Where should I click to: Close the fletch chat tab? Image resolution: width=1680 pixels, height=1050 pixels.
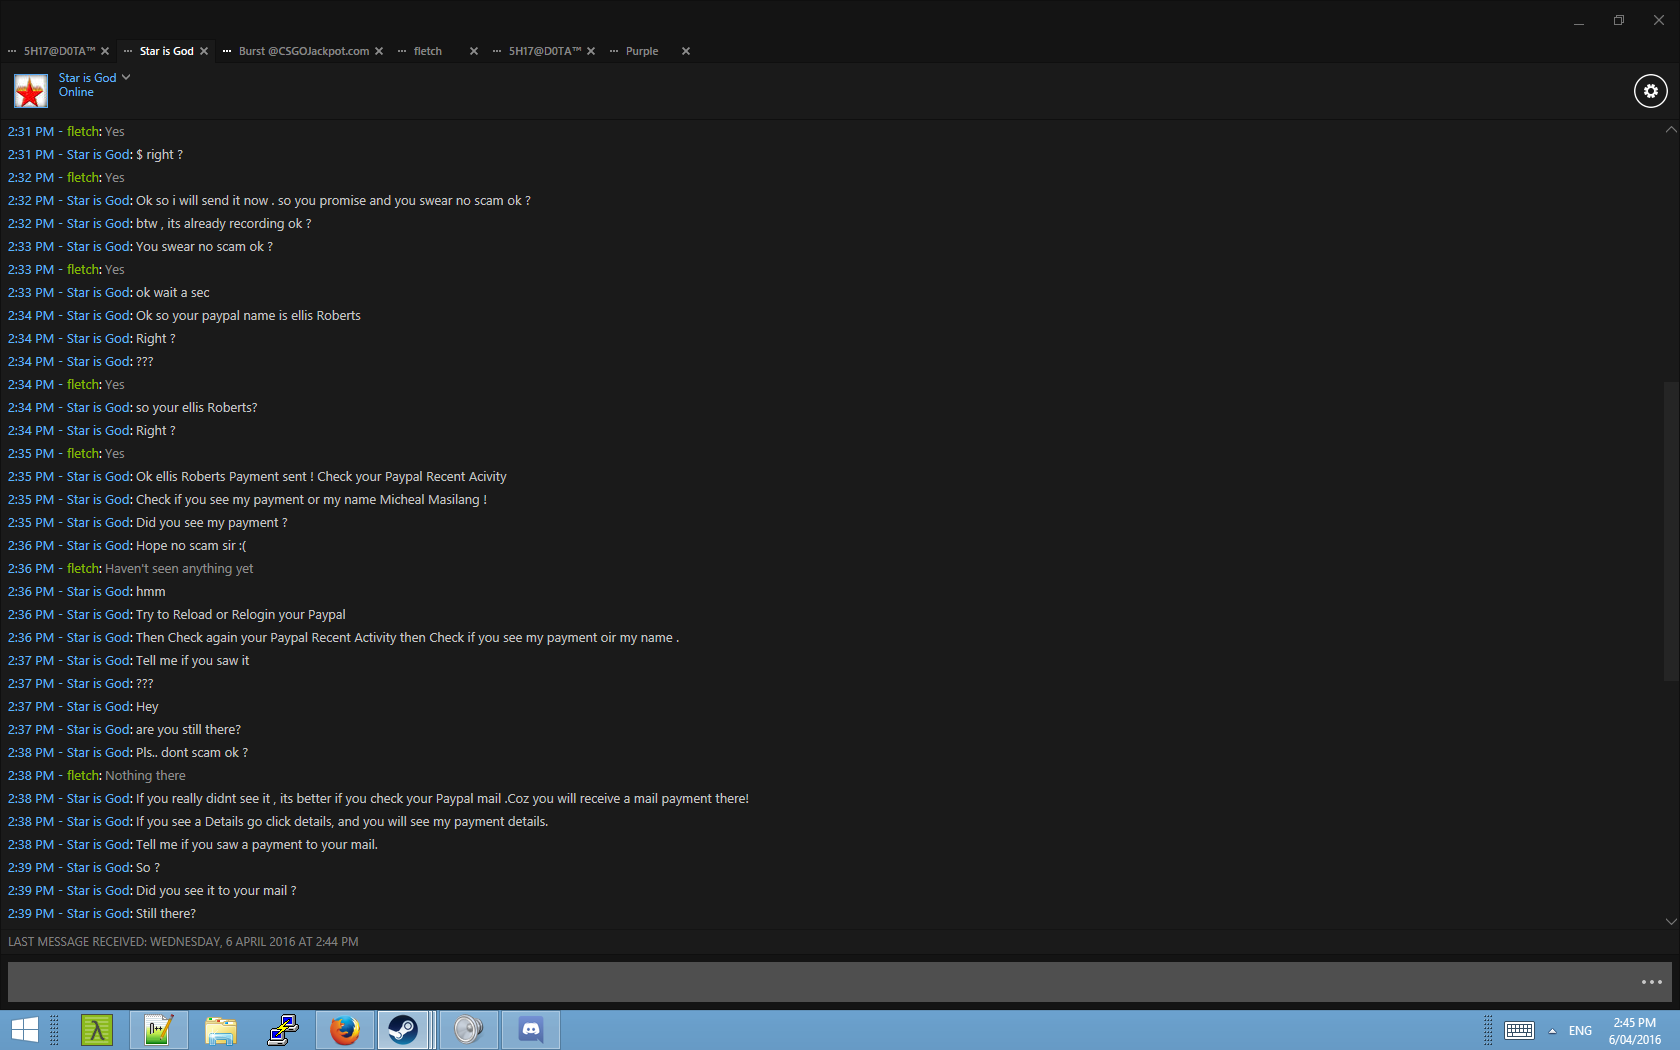pos(474,51)
